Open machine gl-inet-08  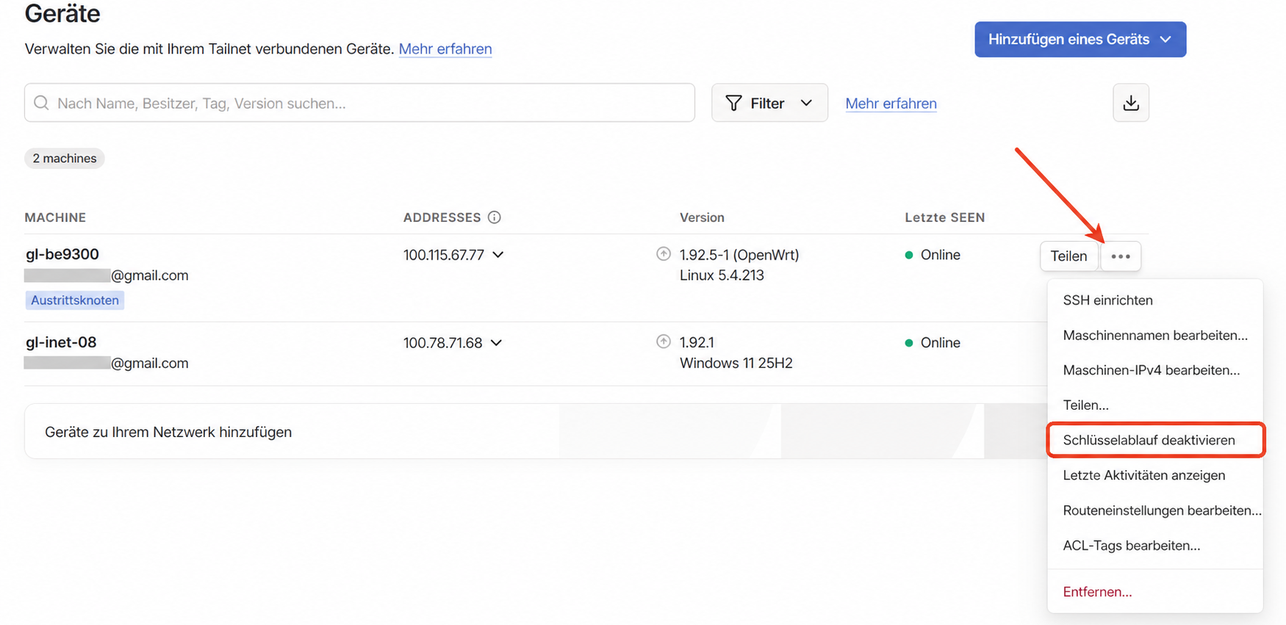tap(61, 342)
